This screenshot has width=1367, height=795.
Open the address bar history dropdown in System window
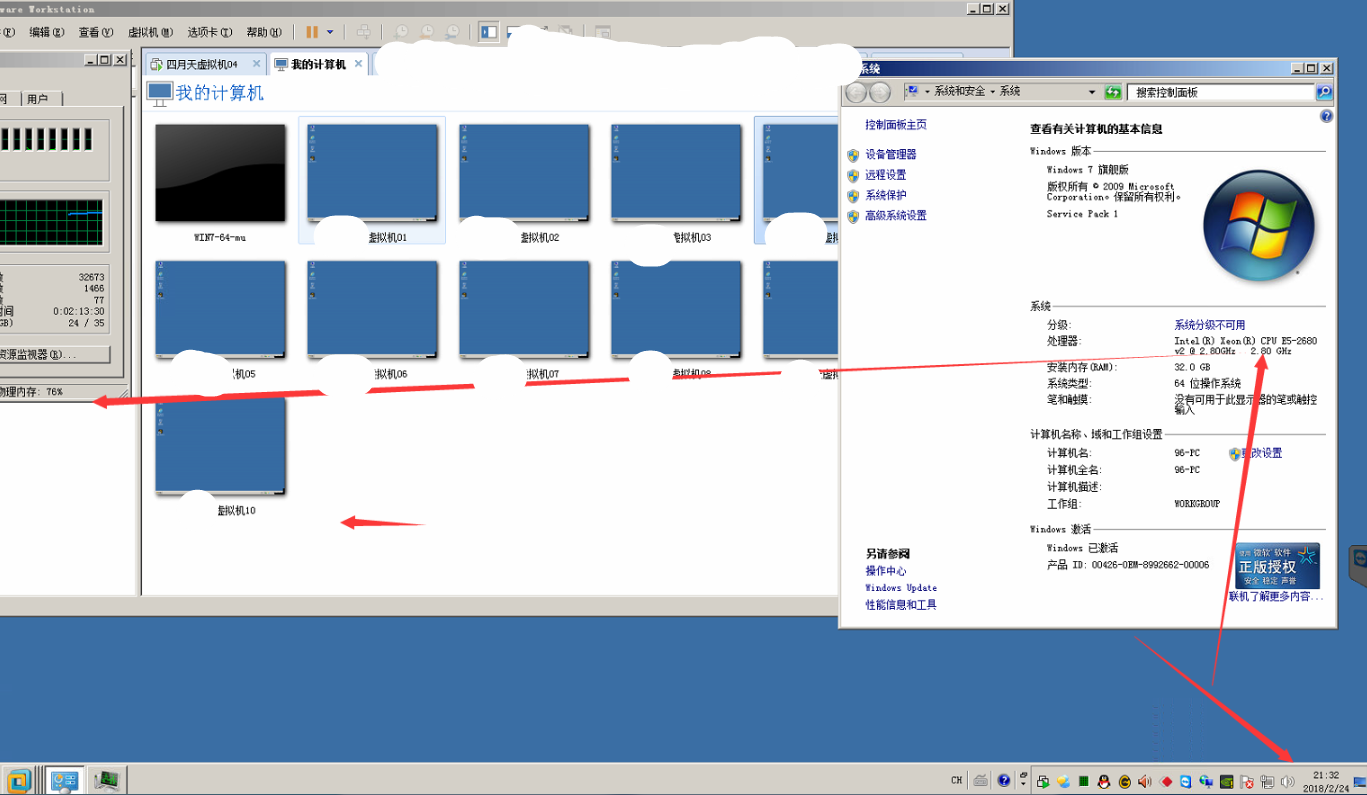pyautogui.click(x=1092, y=92)
